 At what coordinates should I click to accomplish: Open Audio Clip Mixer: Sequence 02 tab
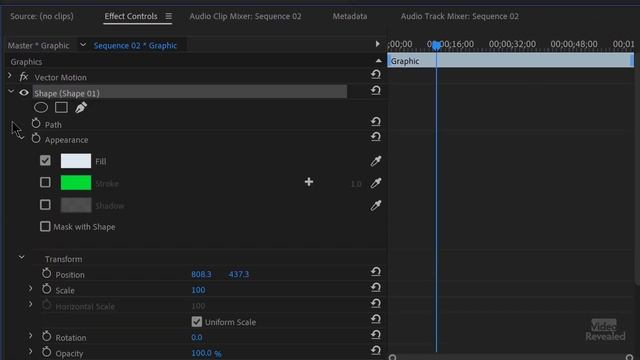[x=245, y=16]
